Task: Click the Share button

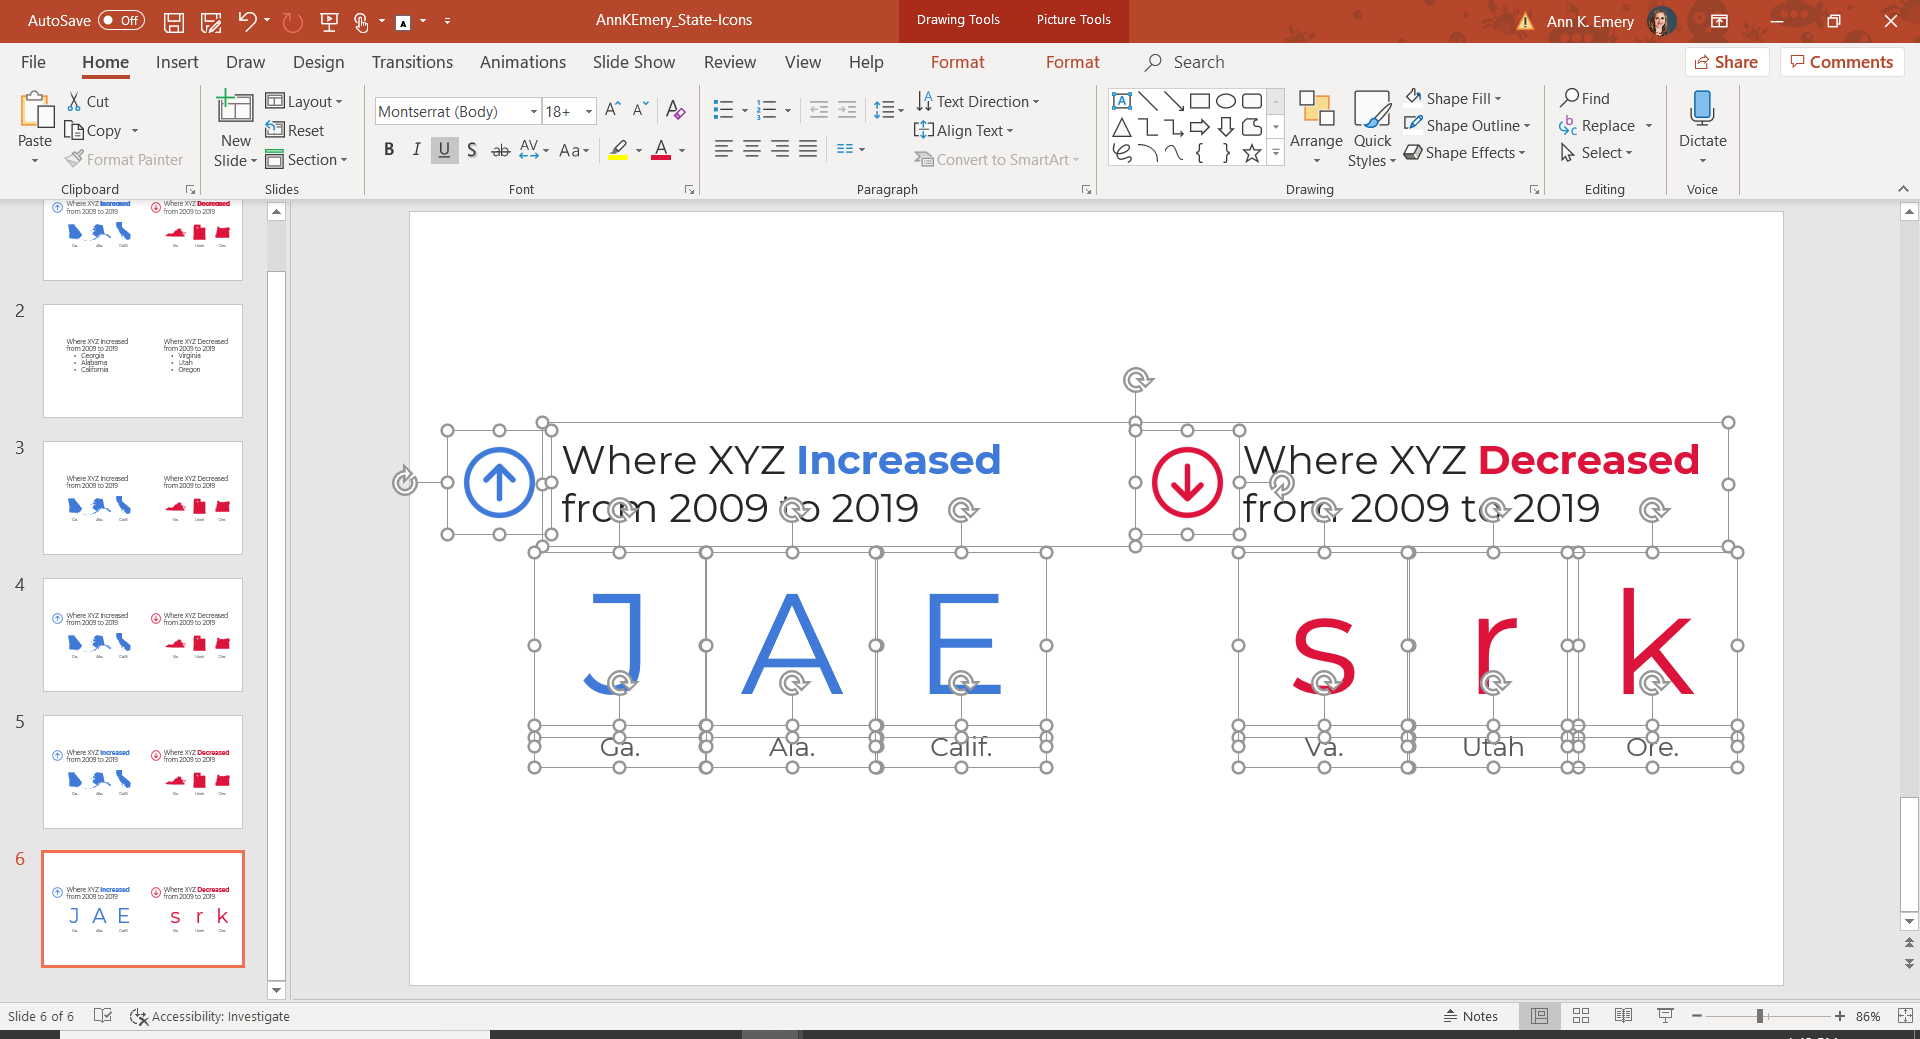Action: pos(1727,62)
